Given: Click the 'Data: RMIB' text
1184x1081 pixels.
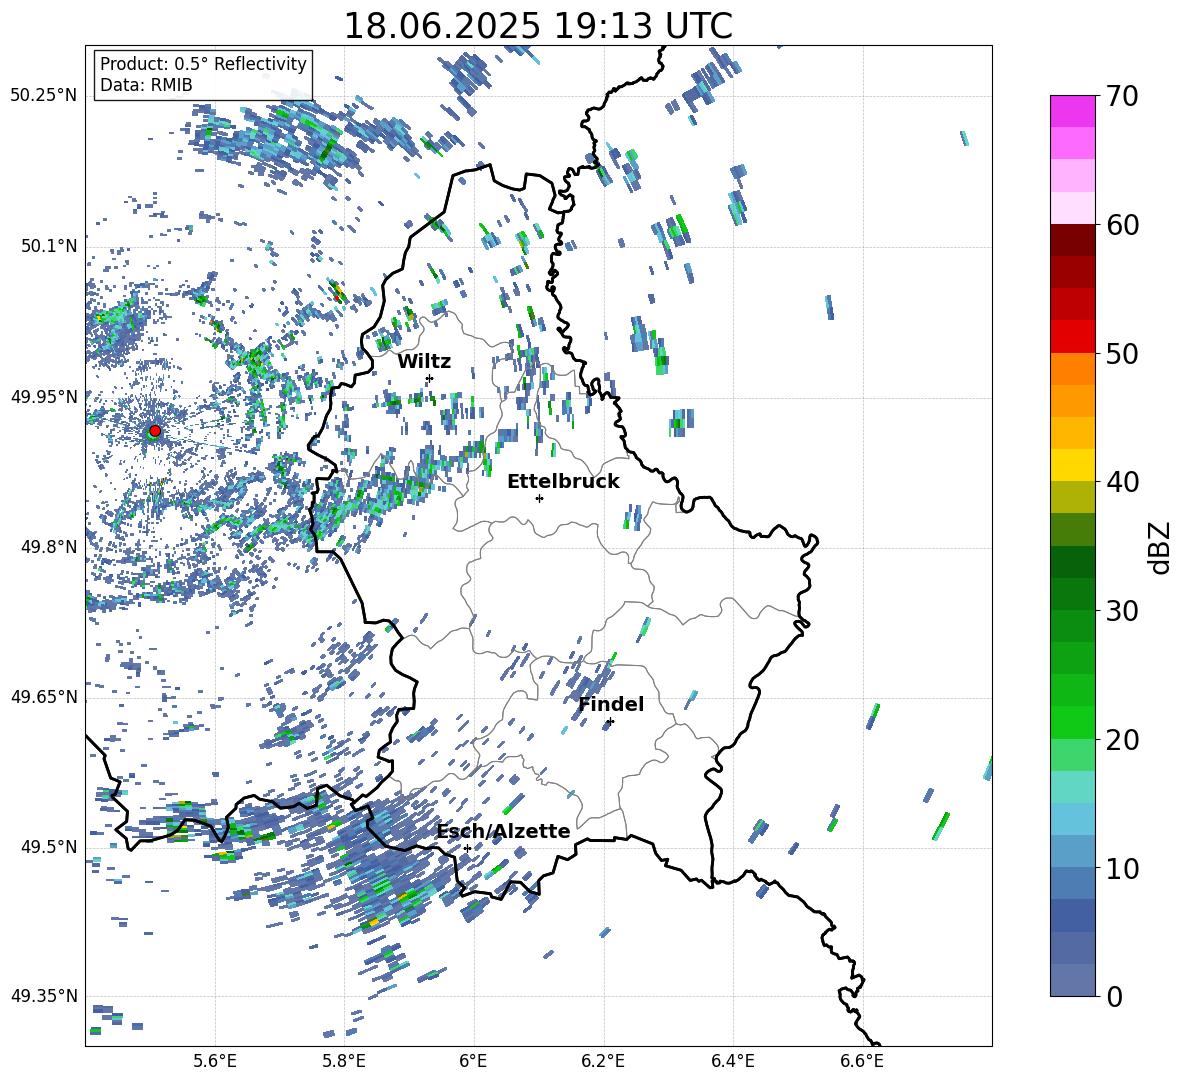Looking at the screenshot, I should coord(146,85).
